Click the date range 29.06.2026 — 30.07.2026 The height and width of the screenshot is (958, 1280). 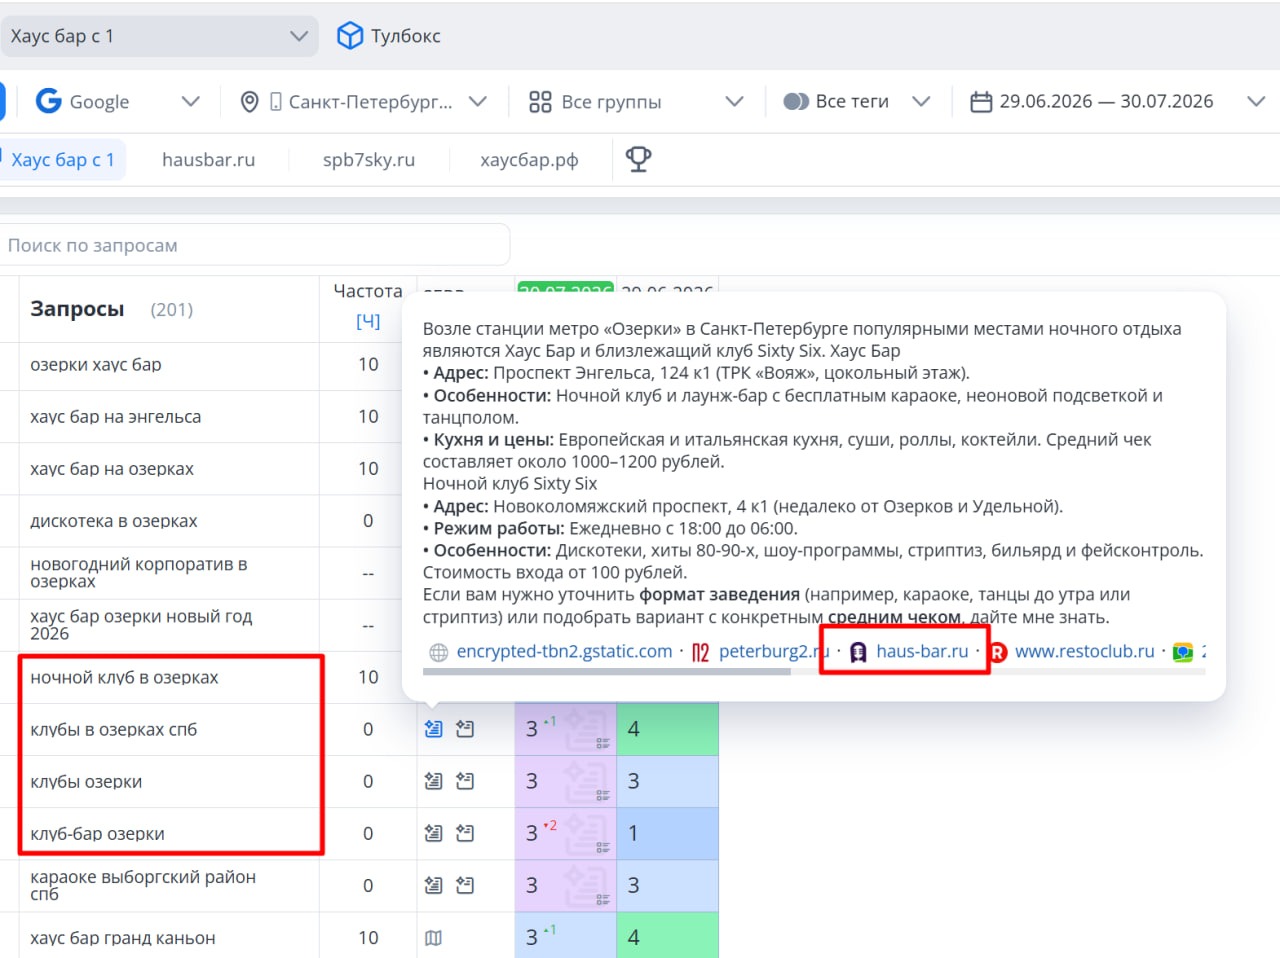1106,102
